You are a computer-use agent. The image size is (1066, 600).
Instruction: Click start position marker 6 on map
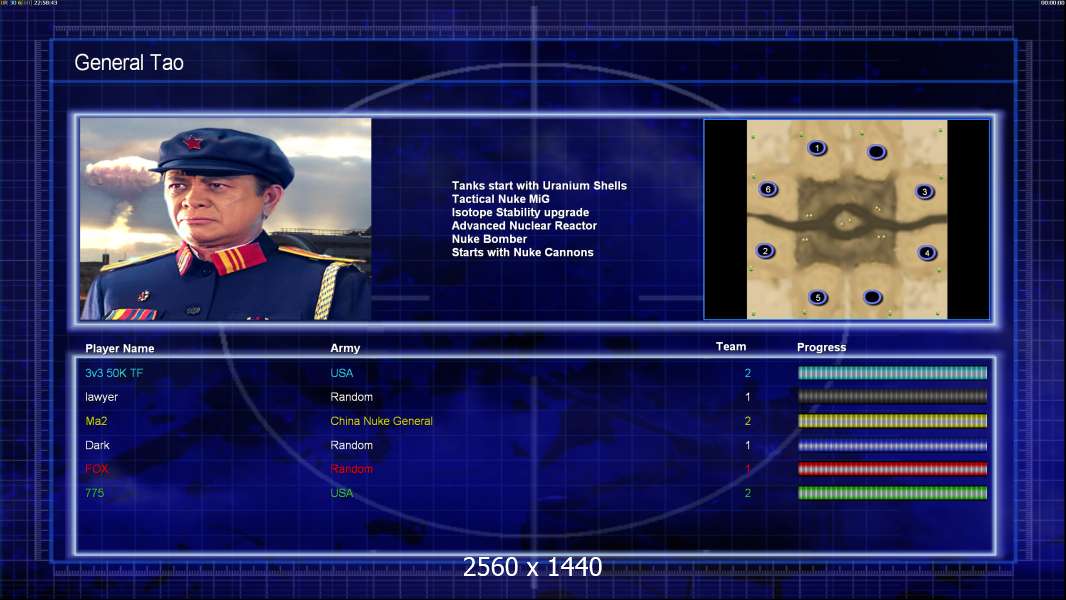pos(768,189)
